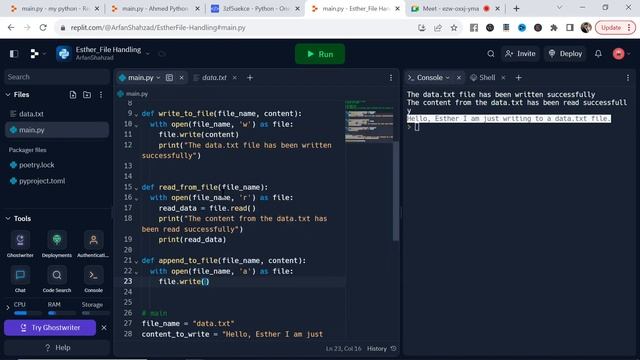Create a new file icon
Viewport: 640px width, 360px height.
[x=73, y=95]
